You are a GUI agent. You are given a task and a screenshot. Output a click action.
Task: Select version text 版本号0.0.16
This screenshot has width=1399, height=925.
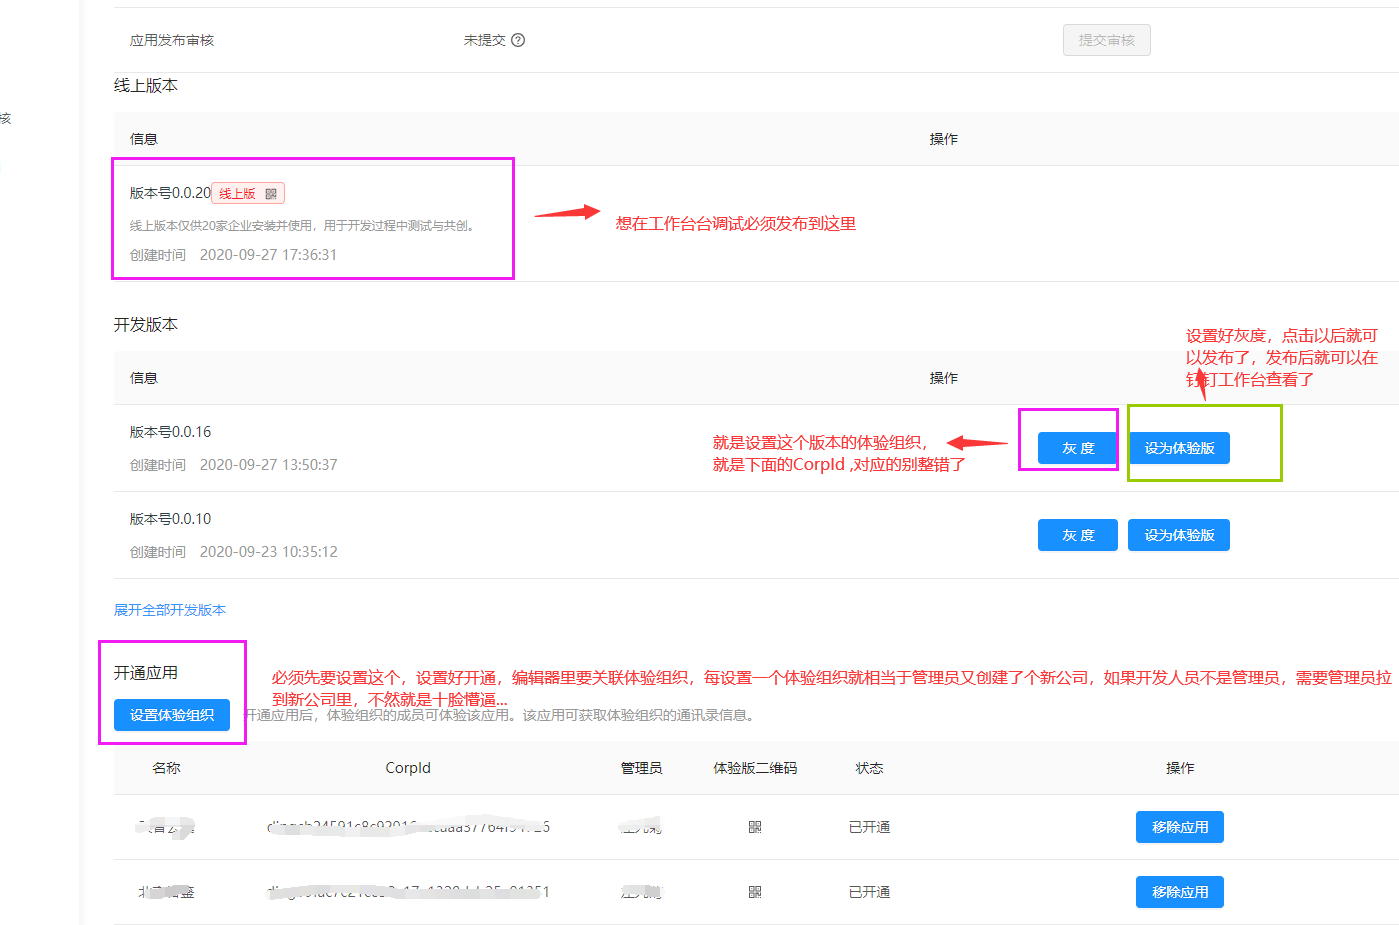170,432
